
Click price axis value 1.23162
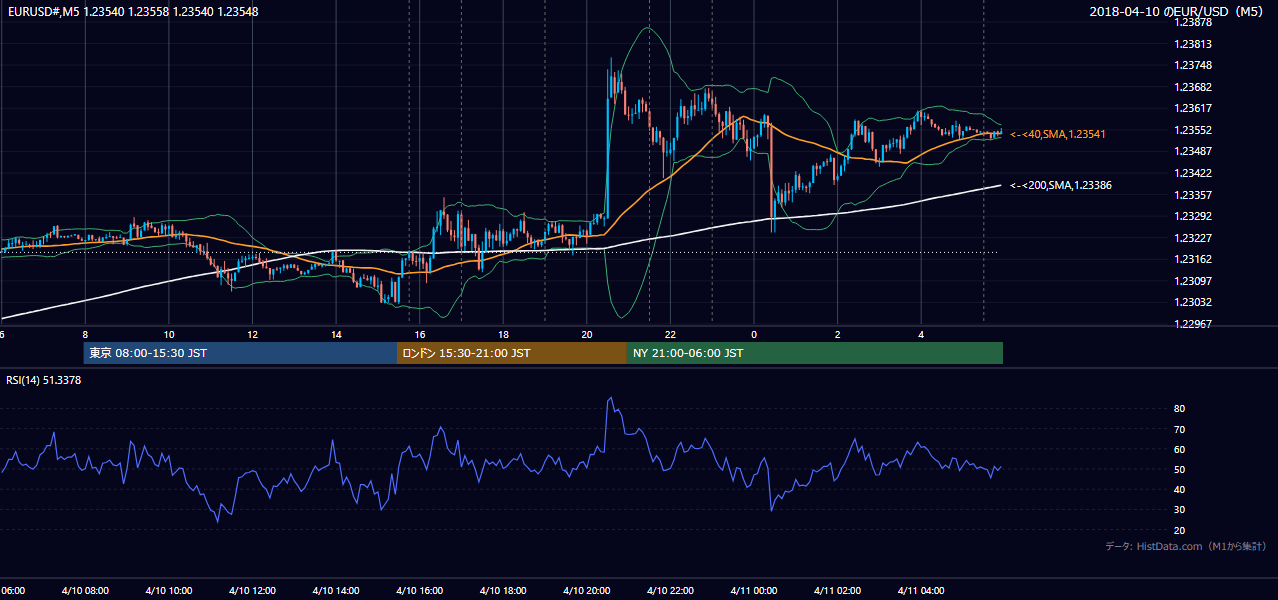[1193, 259]
